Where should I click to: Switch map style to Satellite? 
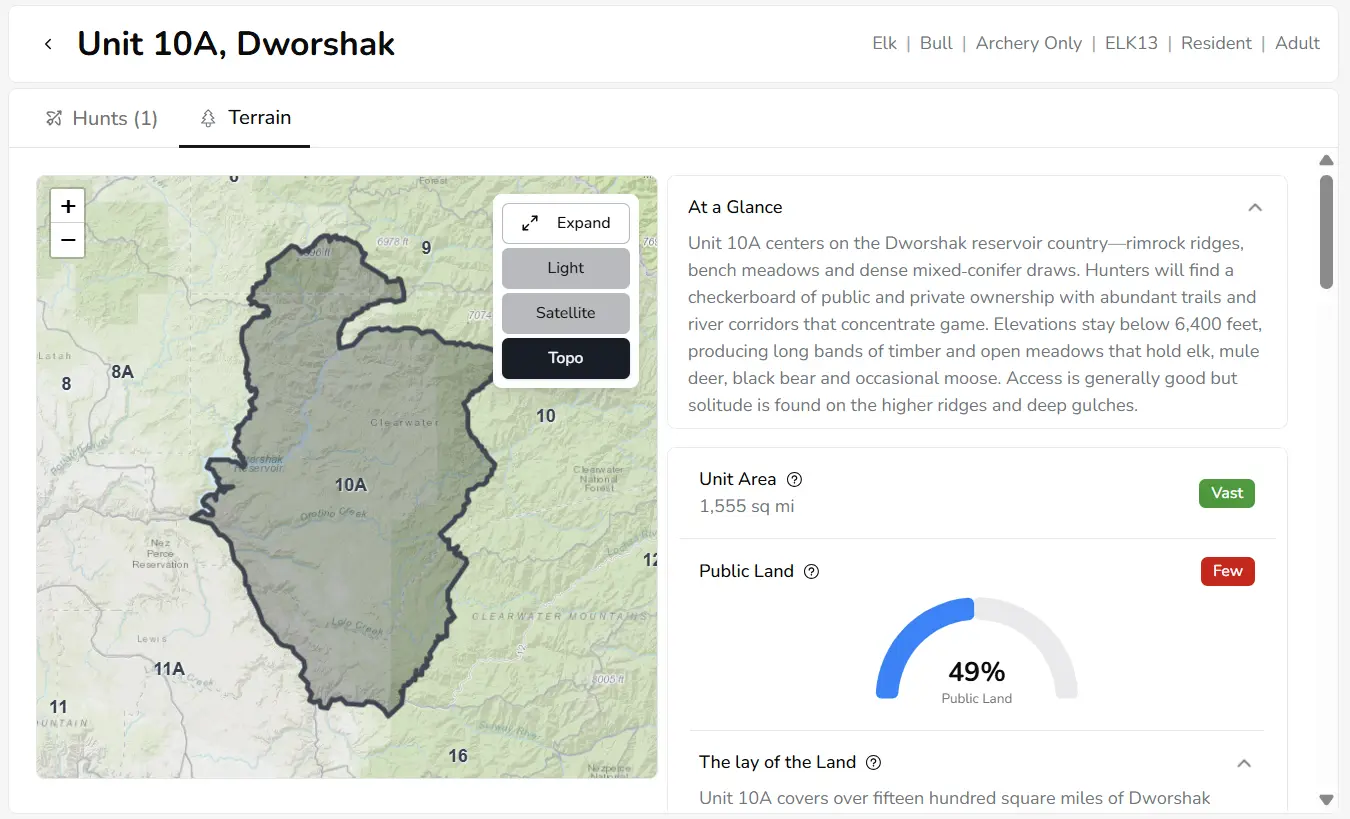(565, 313)
